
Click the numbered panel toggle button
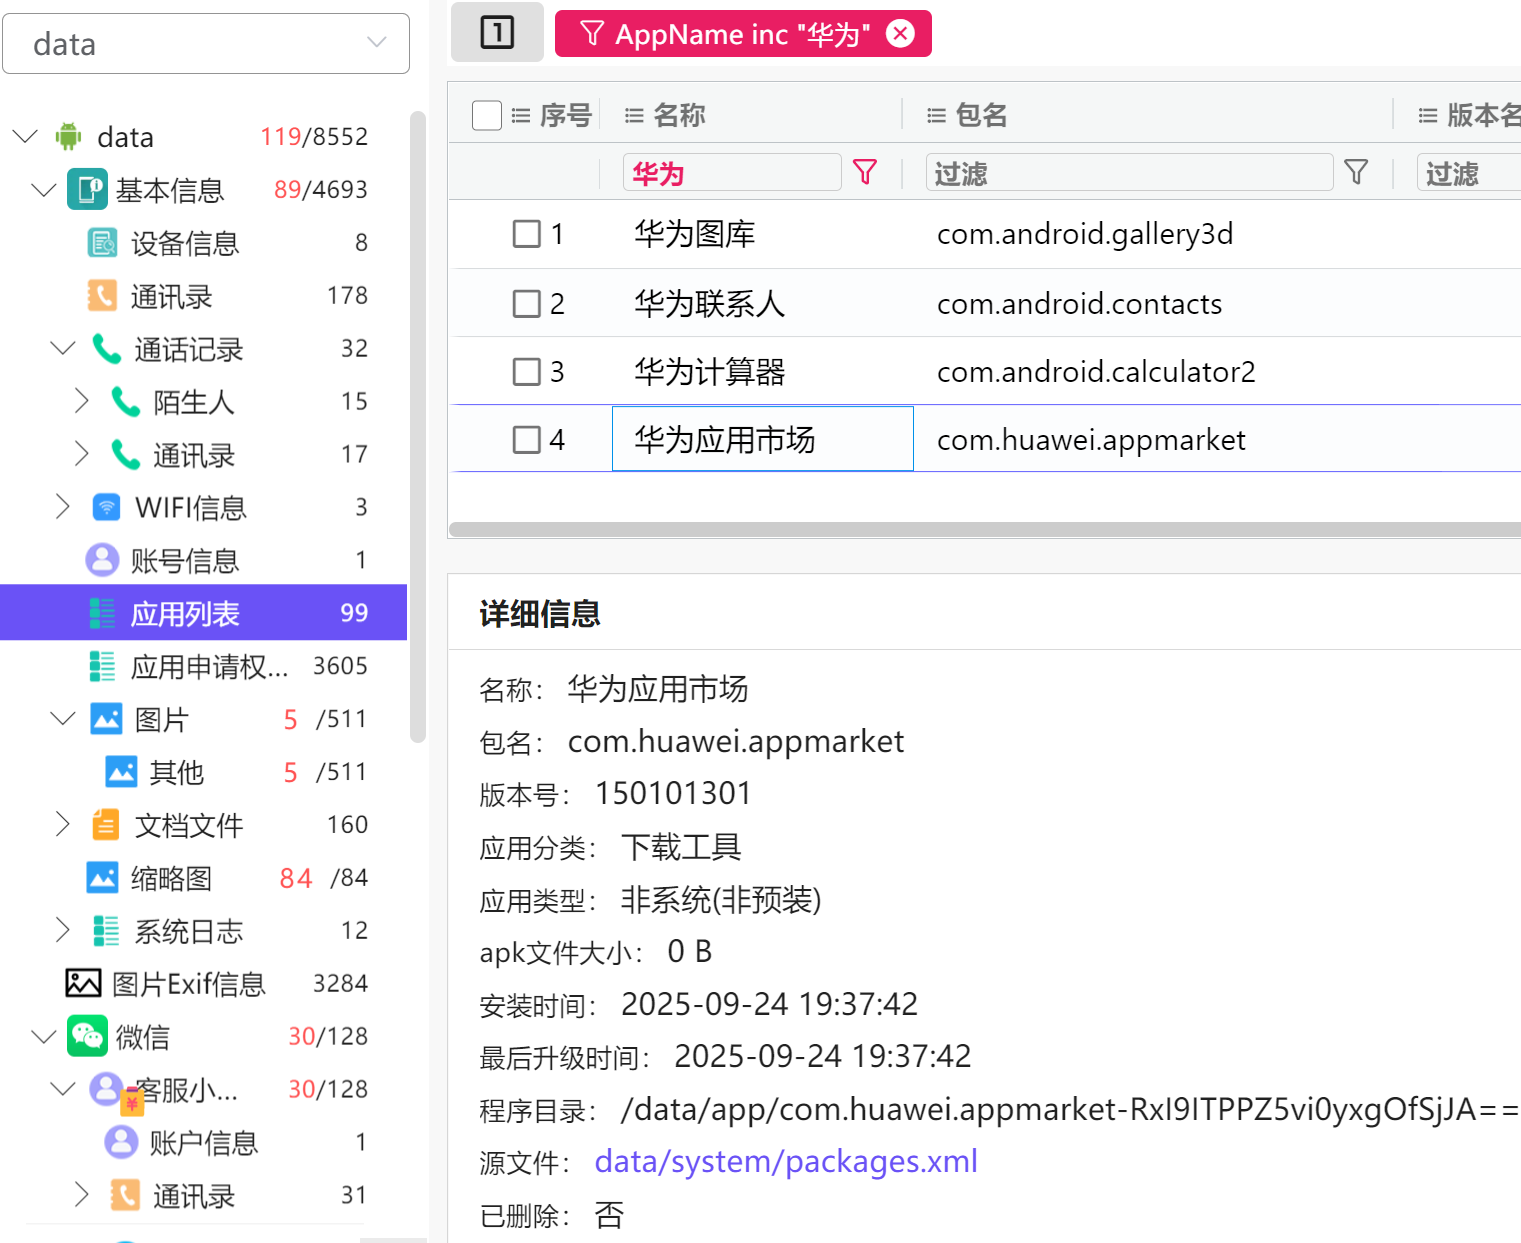497,33
